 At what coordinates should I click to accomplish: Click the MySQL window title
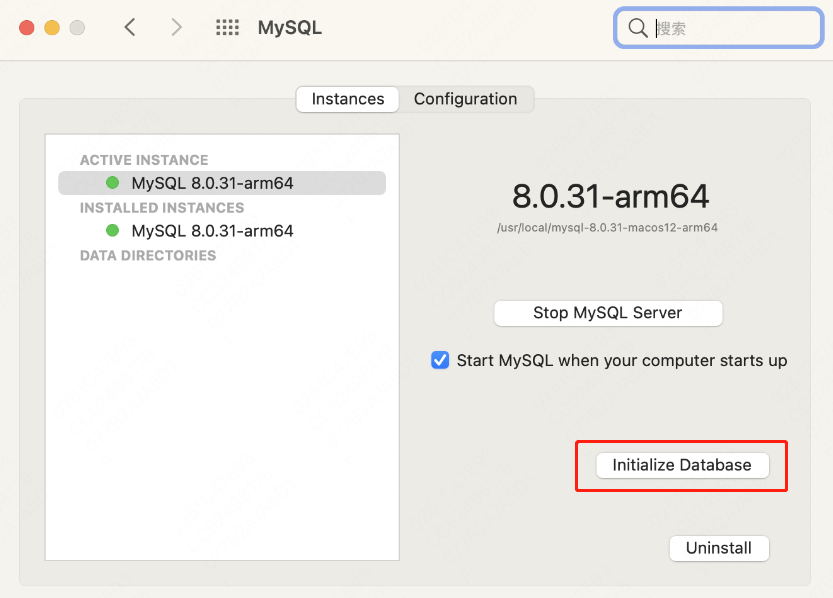pyautogui.click(x=290, y=28)
